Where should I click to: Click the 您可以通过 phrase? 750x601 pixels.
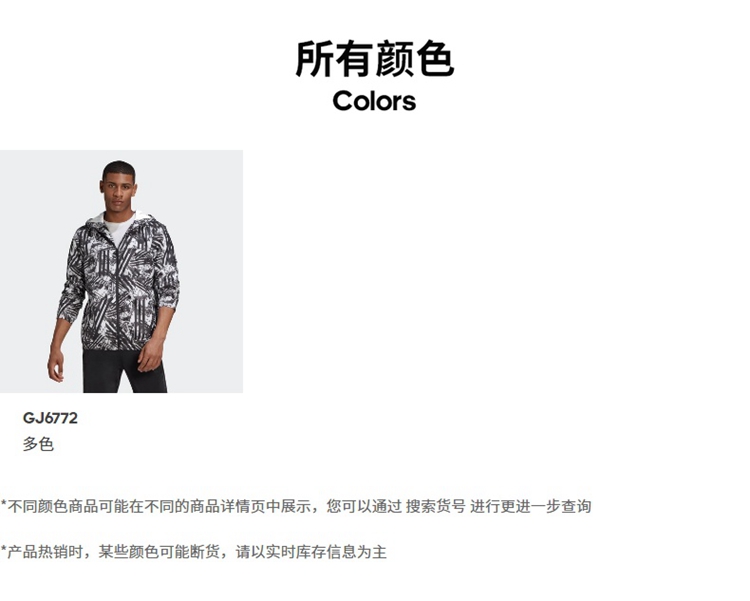364,506
